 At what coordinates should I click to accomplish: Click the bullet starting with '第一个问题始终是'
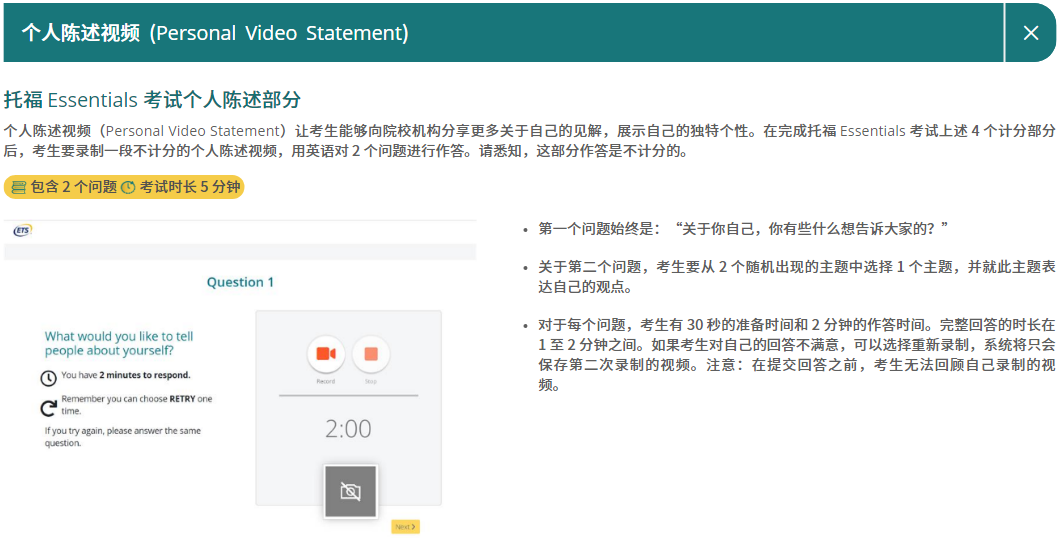[743, 229]
